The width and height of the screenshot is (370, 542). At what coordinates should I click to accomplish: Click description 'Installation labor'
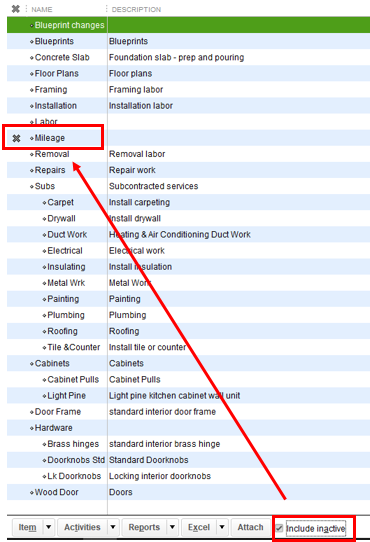[x=141, y=106]
